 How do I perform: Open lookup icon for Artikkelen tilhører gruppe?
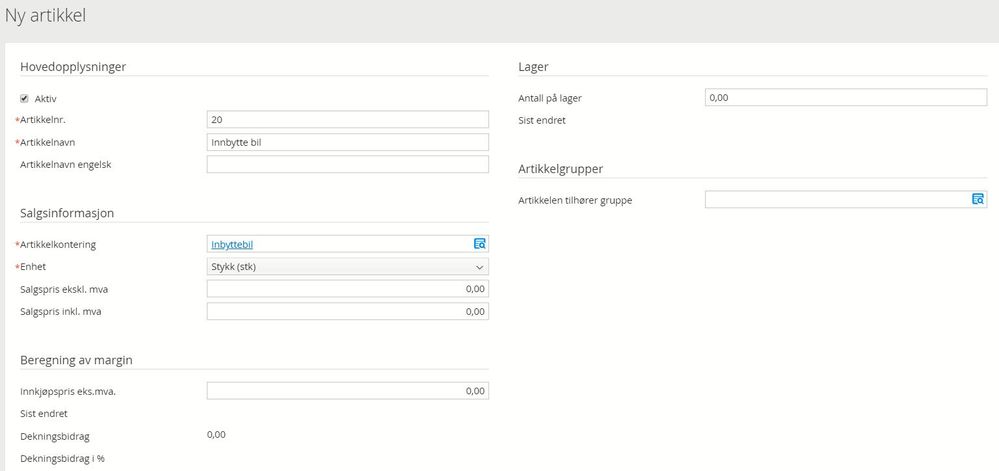[978, 200]
